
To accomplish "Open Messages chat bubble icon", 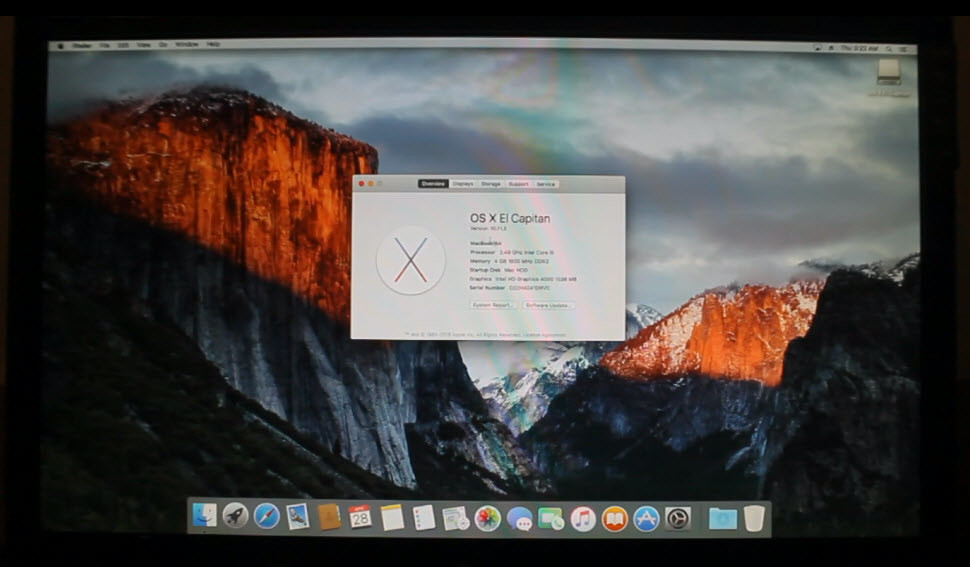I will pyautogui.click(x=519, y=518).
